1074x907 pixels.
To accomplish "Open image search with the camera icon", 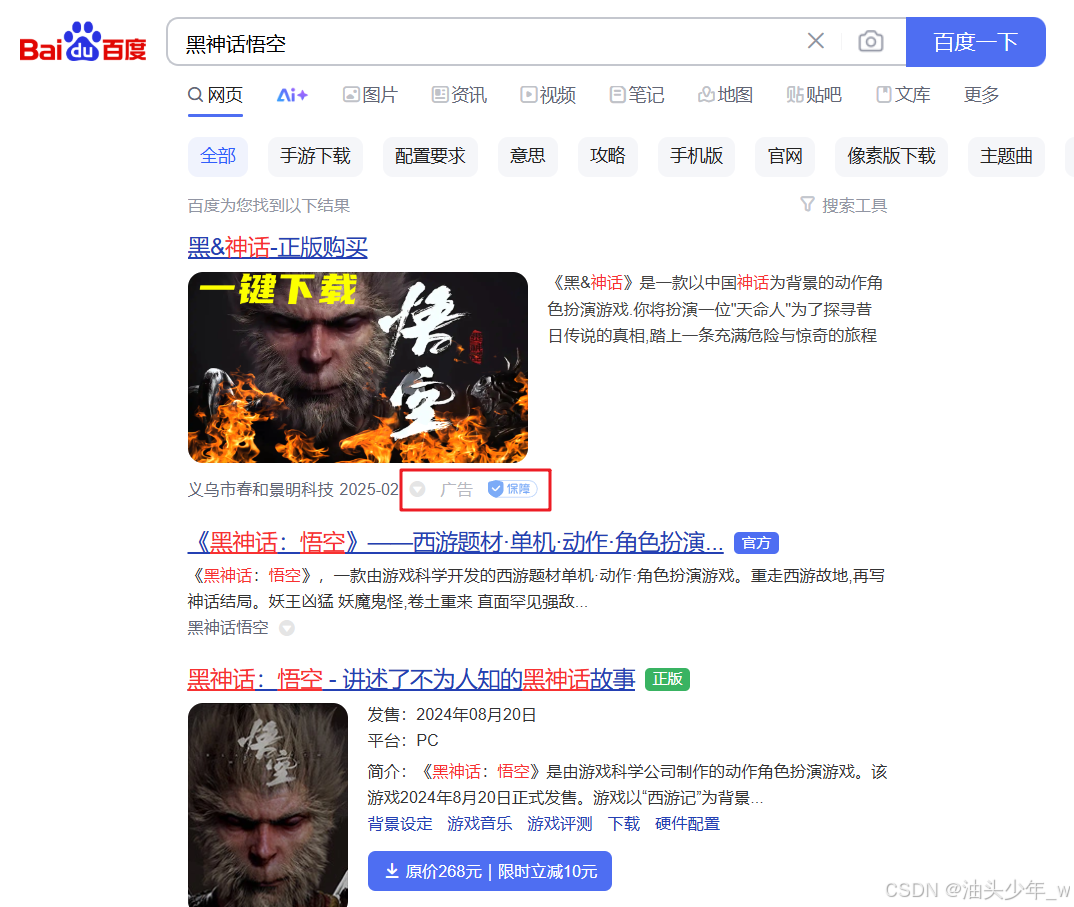I will (x=871, y=41).
